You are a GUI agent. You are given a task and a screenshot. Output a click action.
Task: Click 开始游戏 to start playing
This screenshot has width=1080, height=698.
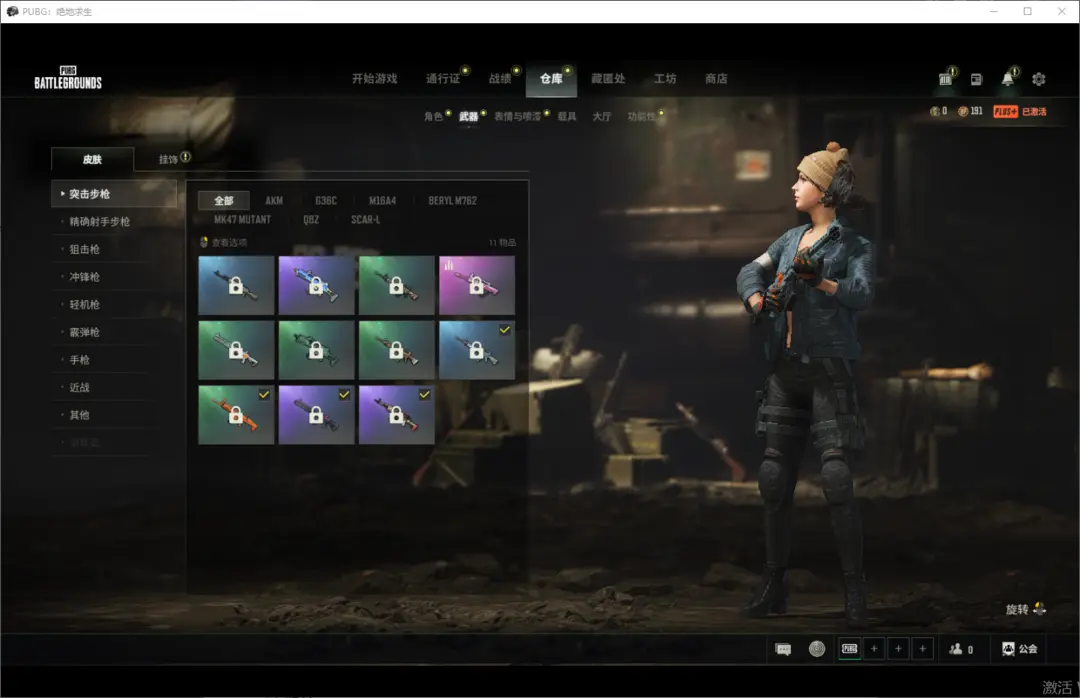tap(374, 79)
